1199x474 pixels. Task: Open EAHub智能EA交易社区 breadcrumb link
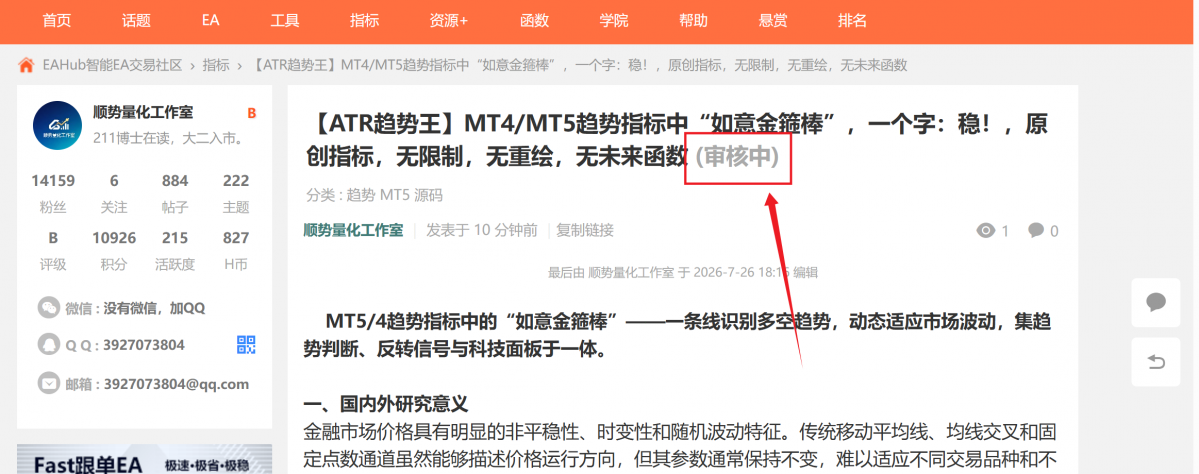point(112,66)
